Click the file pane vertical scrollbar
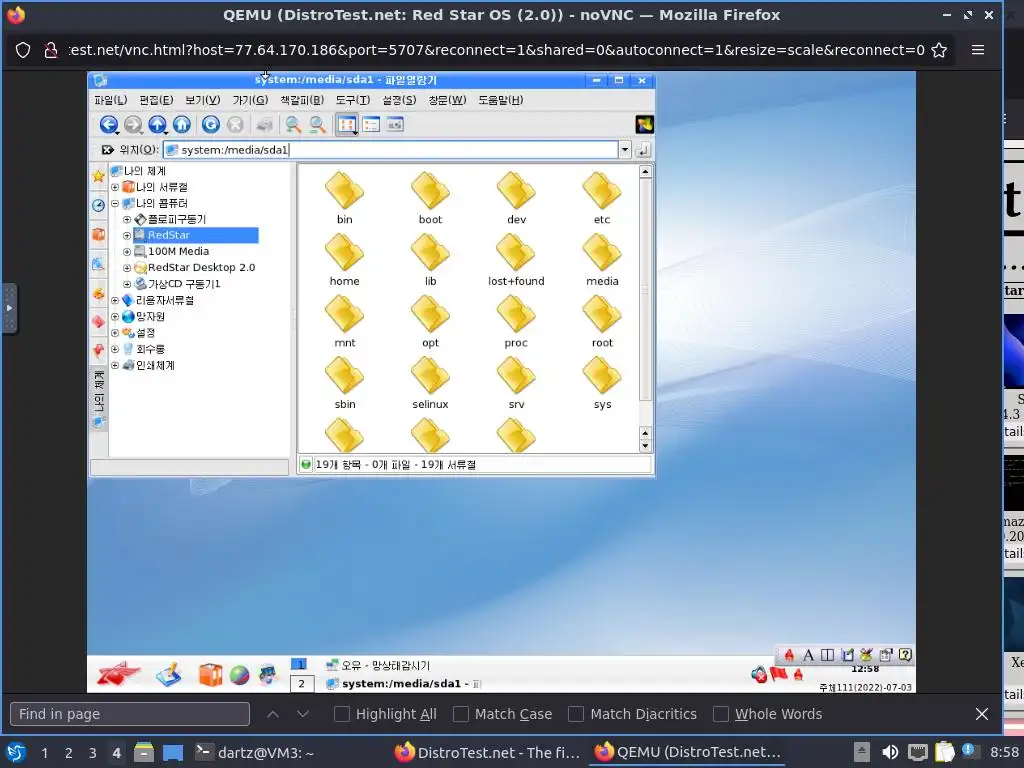 645,290
